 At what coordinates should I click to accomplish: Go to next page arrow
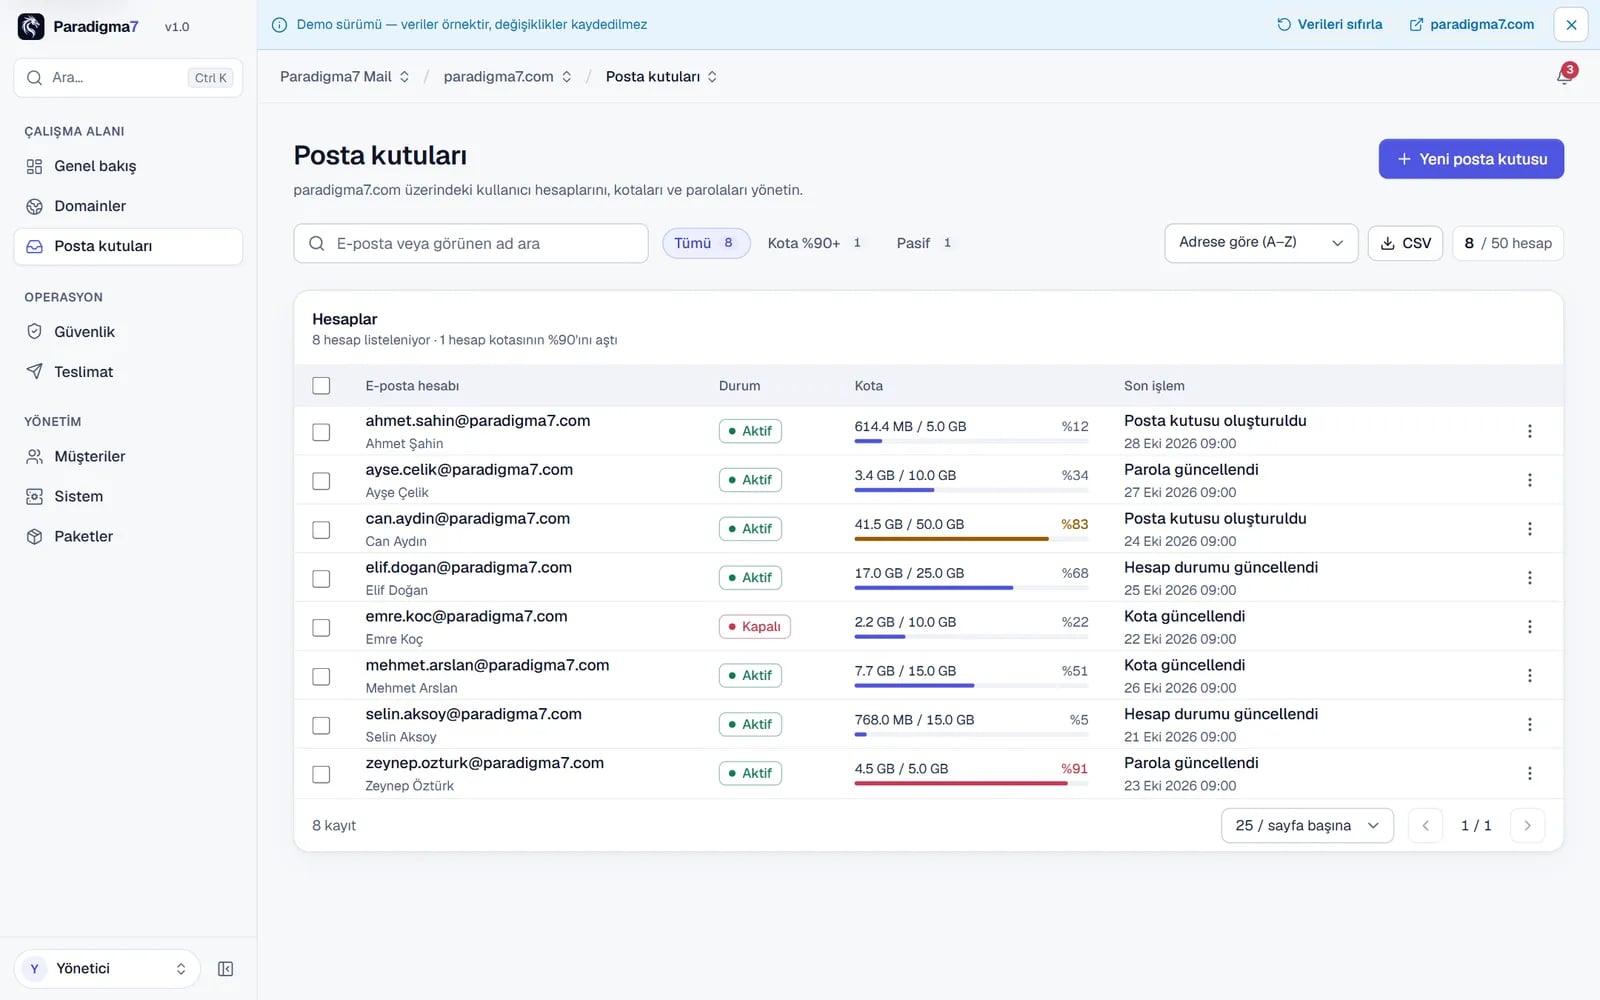1527,826
